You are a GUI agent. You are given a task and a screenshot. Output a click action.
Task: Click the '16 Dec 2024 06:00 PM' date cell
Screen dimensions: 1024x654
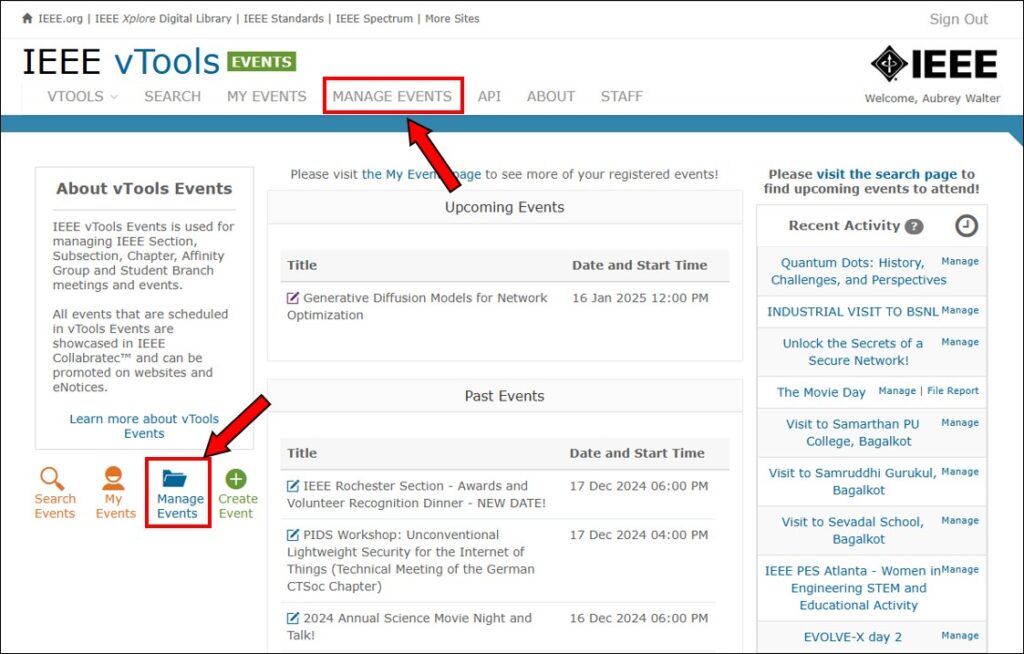pos(639,618)
